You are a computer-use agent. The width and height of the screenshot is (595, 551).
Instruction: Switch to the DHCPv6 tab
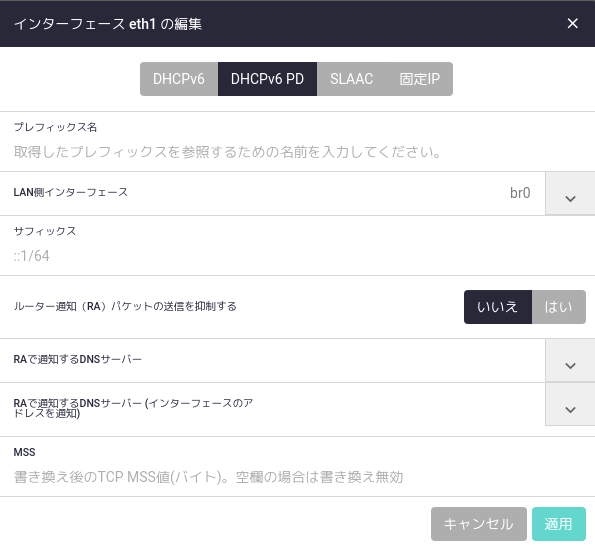pyautogui.click(x=179, y=79)
